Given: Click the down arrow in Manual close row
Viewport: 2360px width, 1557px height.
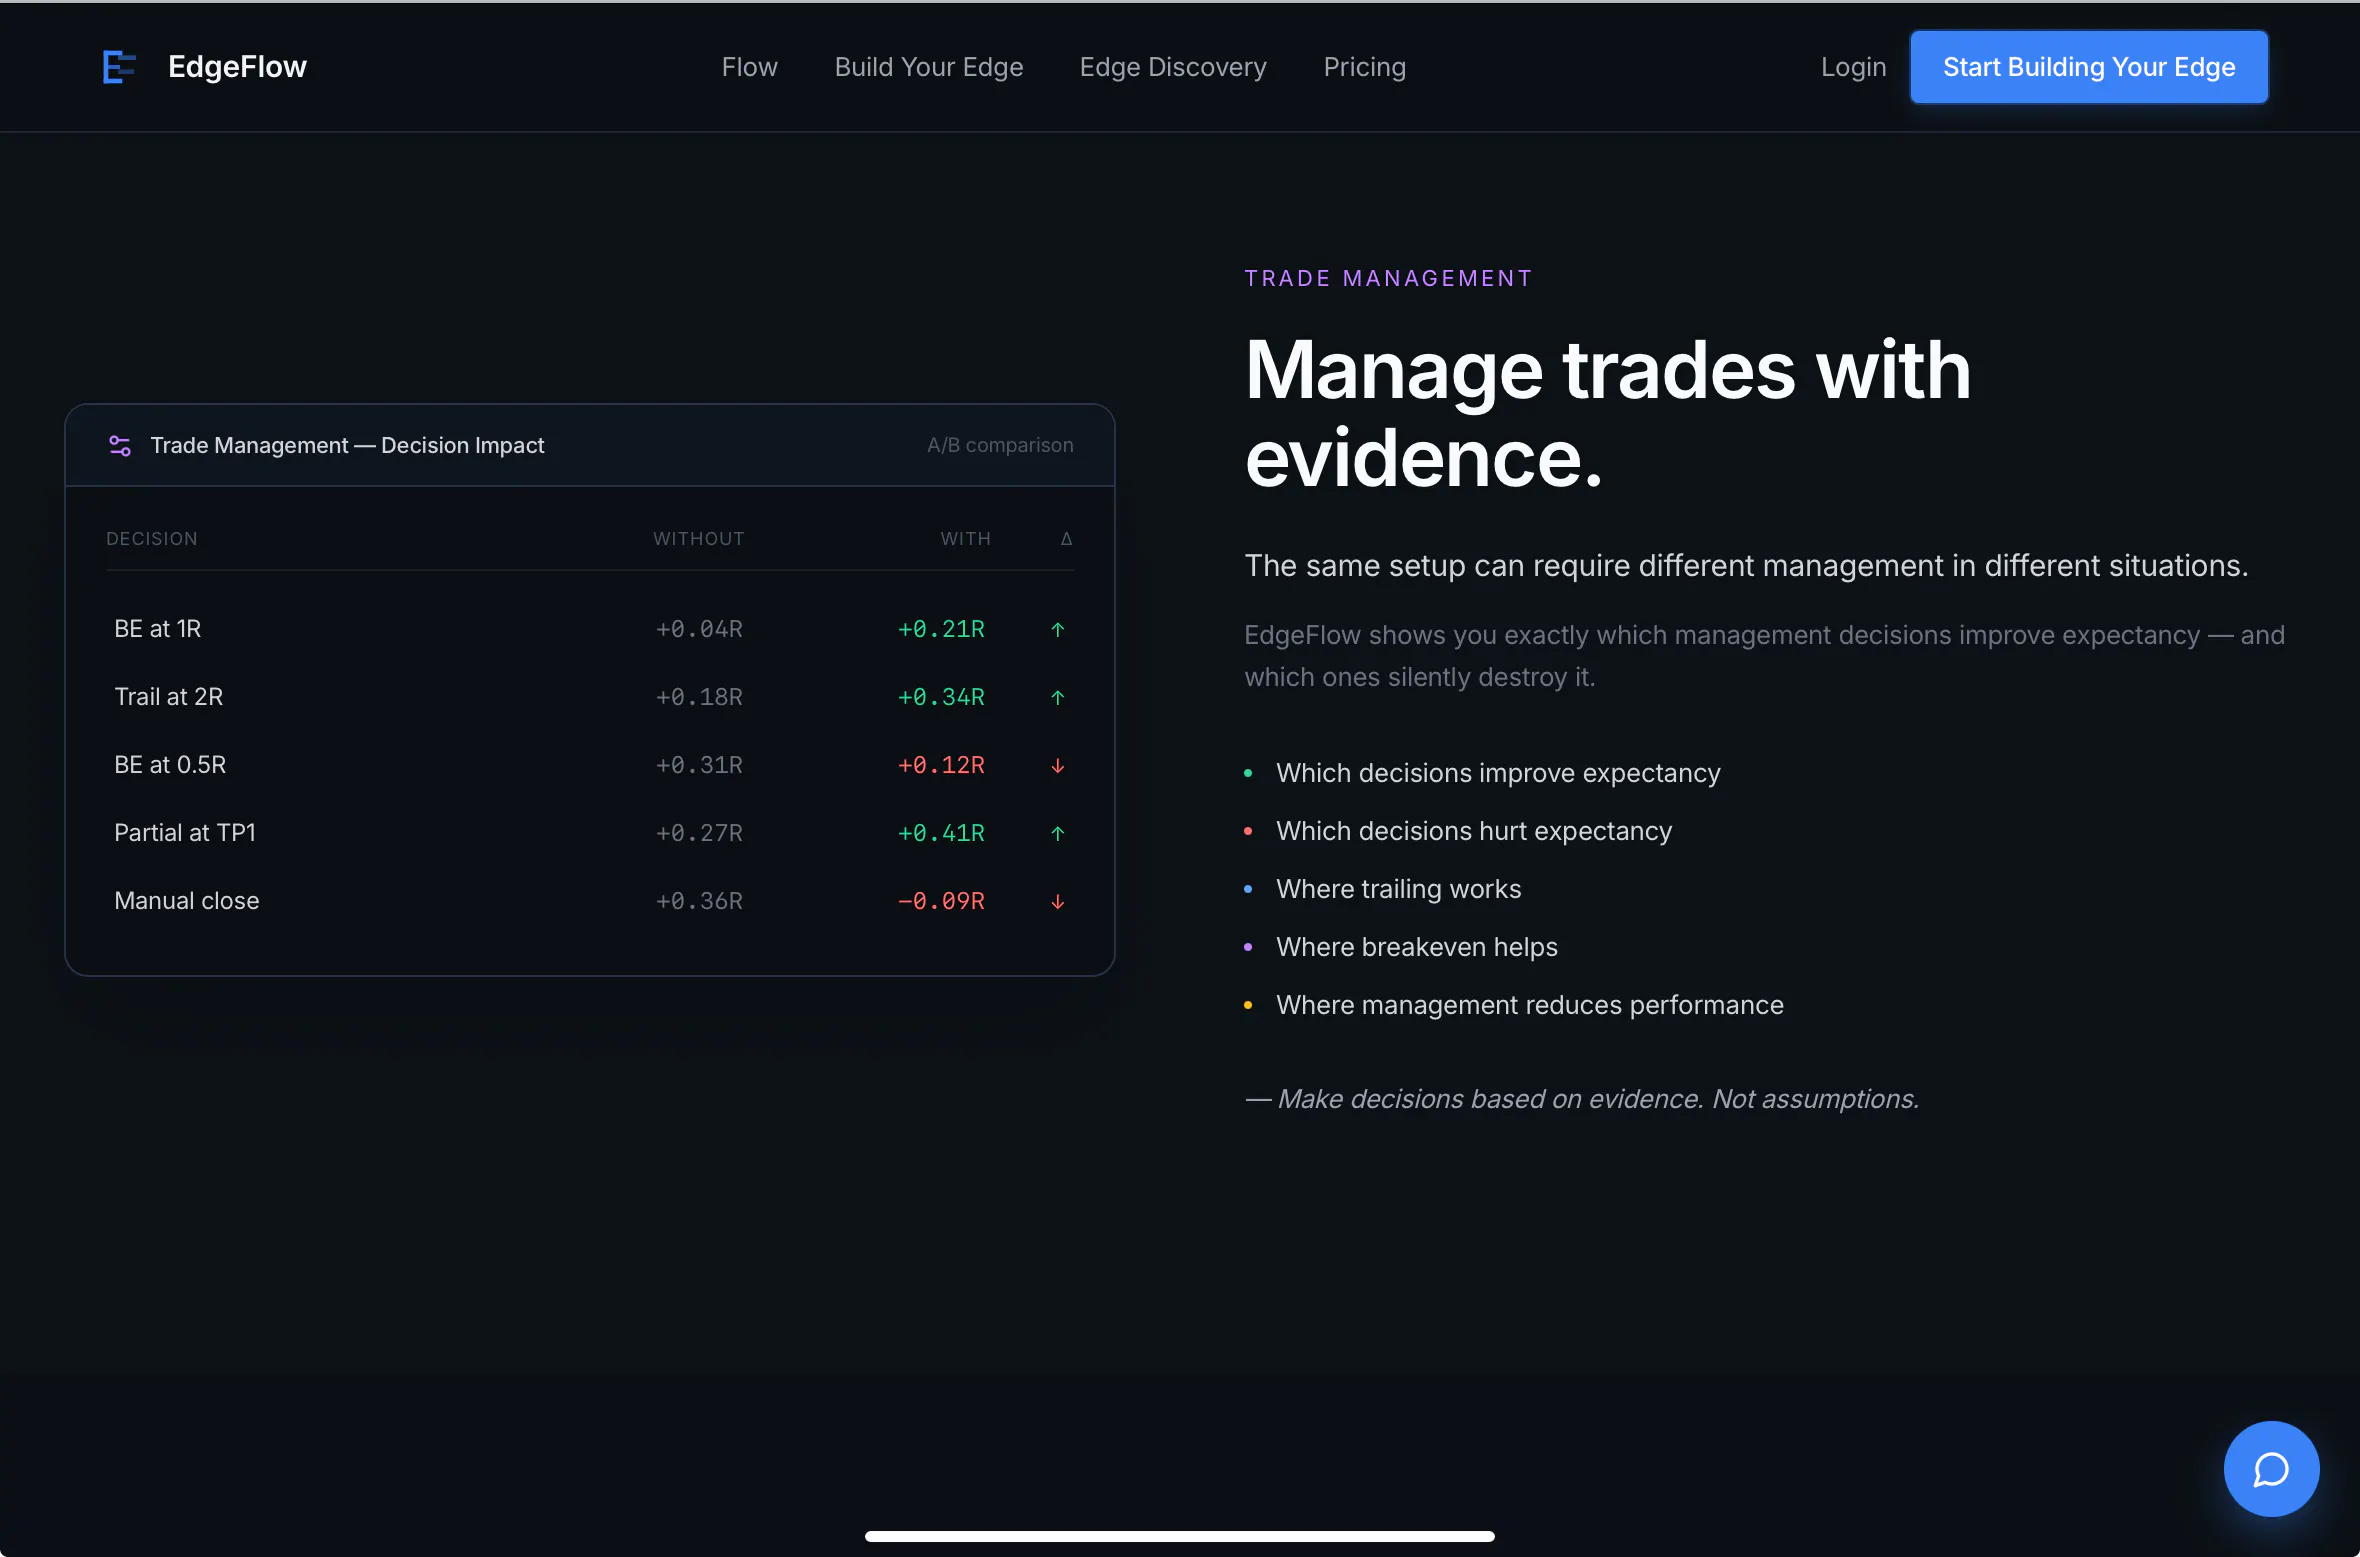Looking at the screenshot, I should point(1058,901).
